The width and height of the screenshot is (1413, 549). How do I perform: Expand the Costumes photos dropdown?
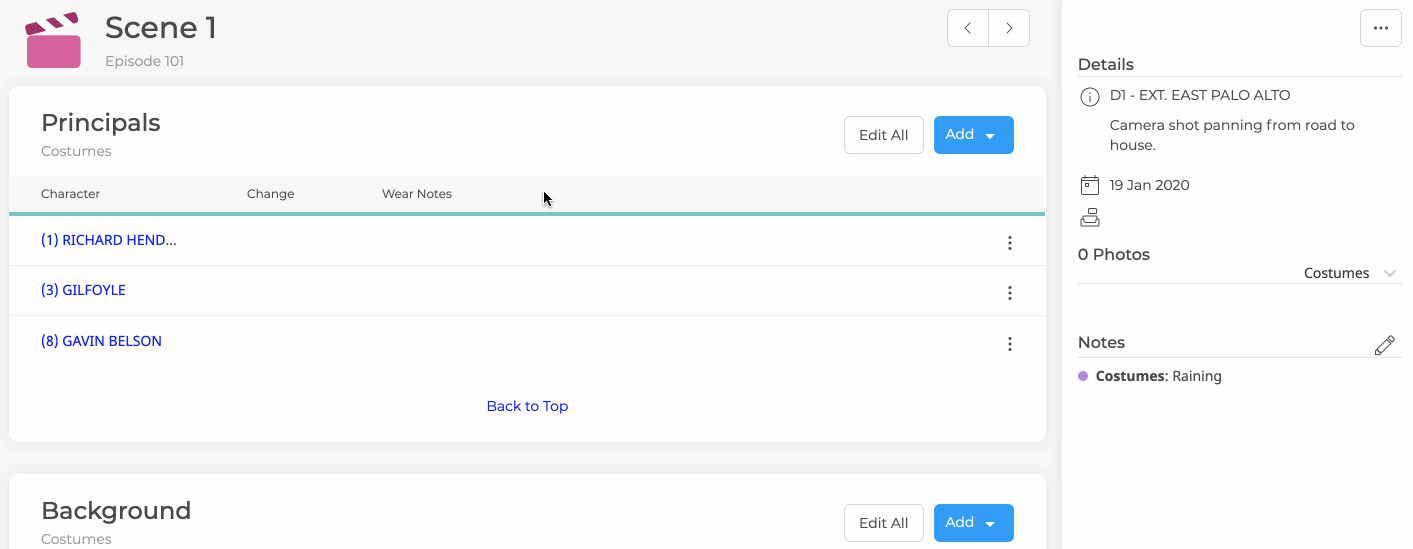click(x=1350, y=273)
